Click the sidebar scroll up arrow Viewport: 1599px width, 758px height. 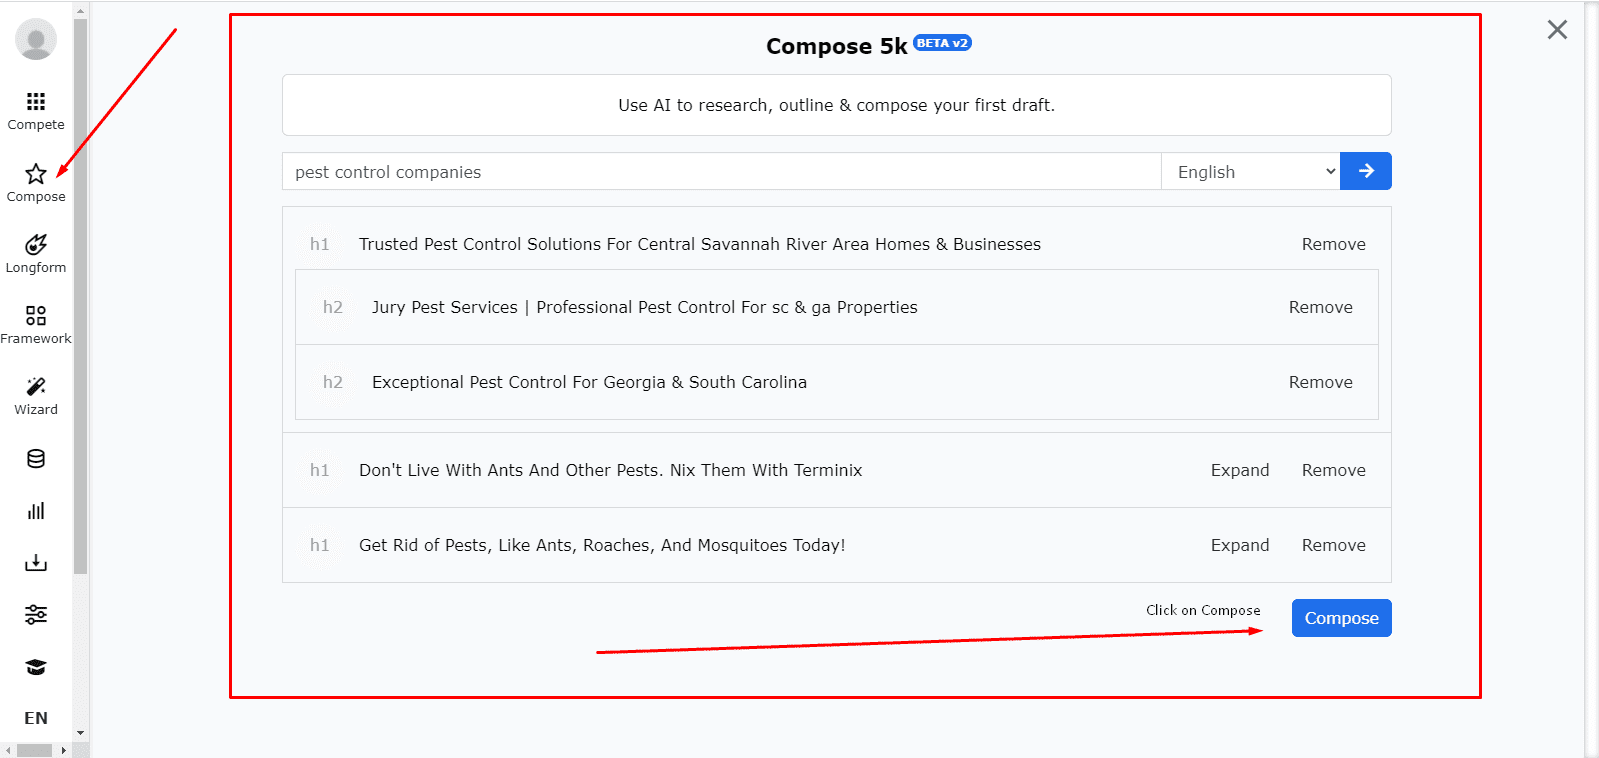click(x=80, y=11)
